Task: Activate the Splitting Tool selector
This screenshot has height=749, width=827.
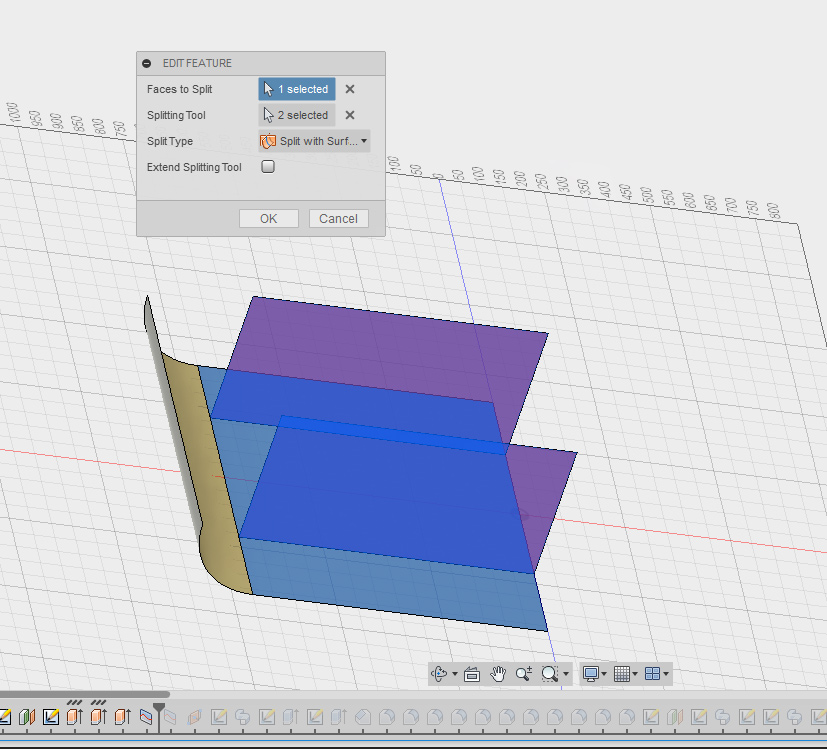Action: [x=297, y=115]
